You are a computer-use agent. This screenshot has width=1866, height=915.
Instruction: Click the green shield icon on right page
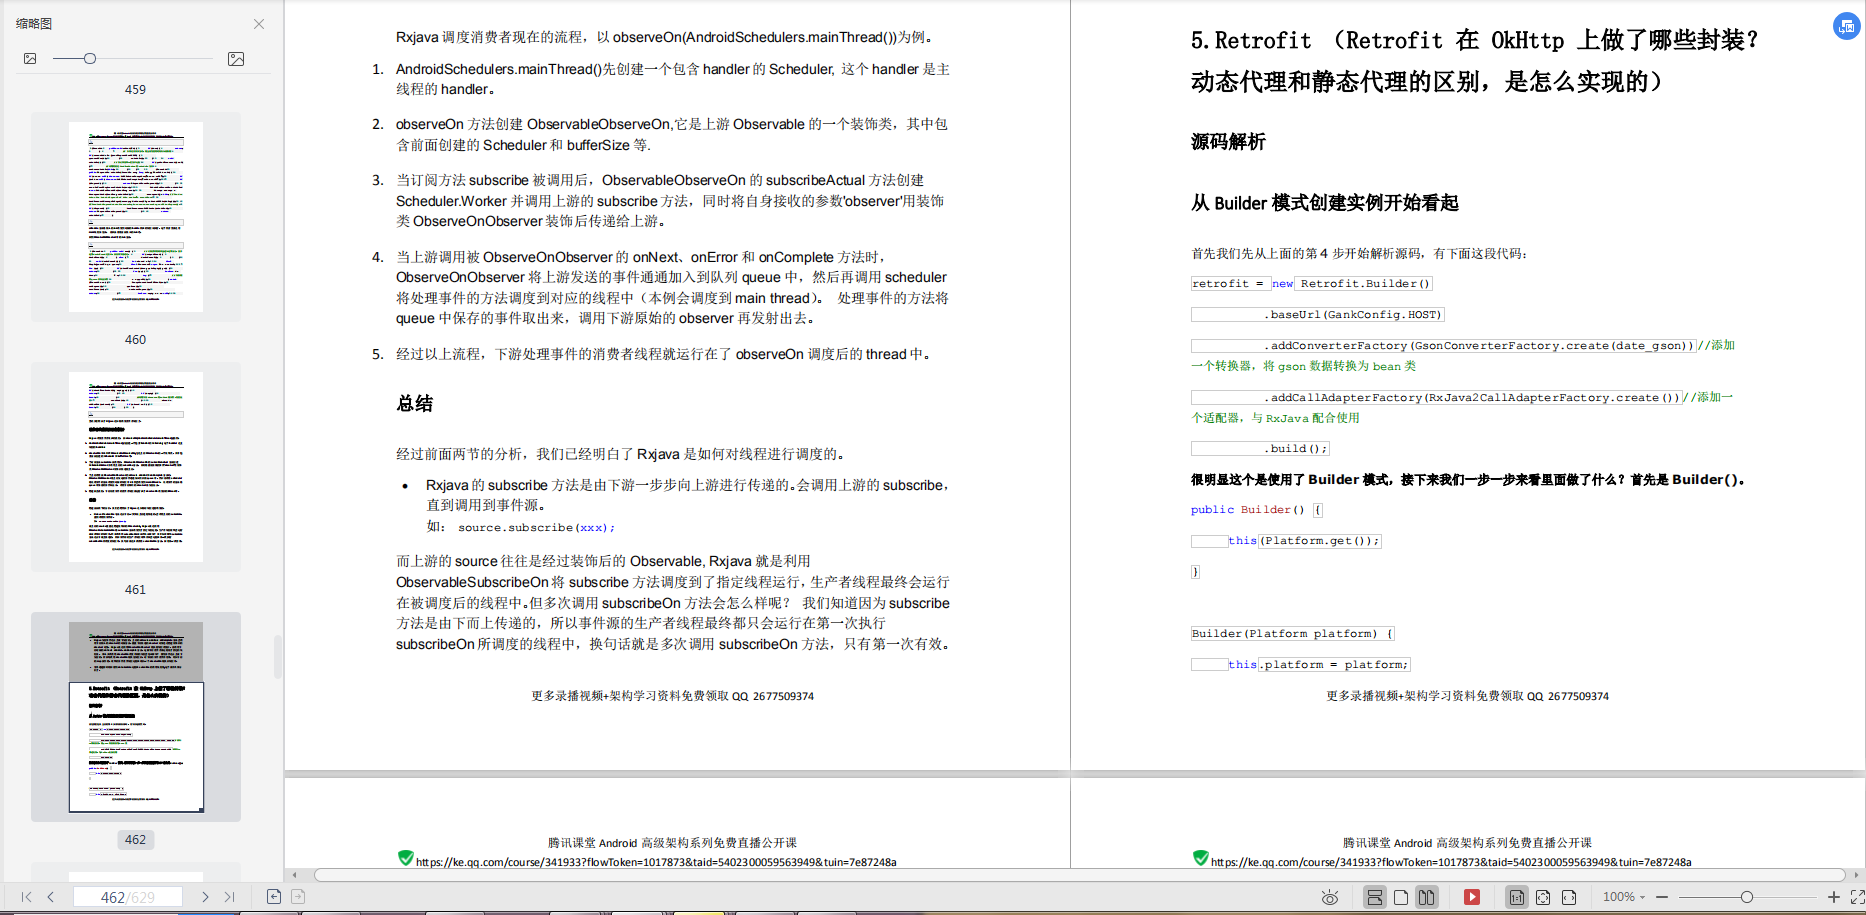[1201, 858]
